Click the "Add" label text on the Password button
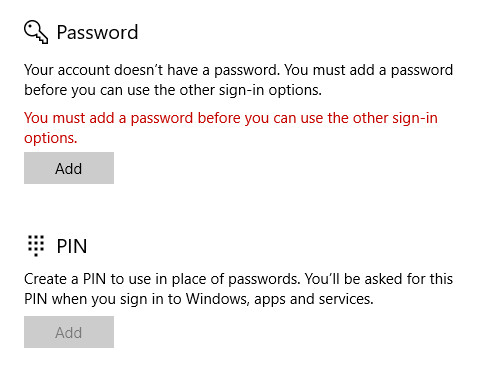Viewport: 487px width, 368px height. (x=69, y=169)
